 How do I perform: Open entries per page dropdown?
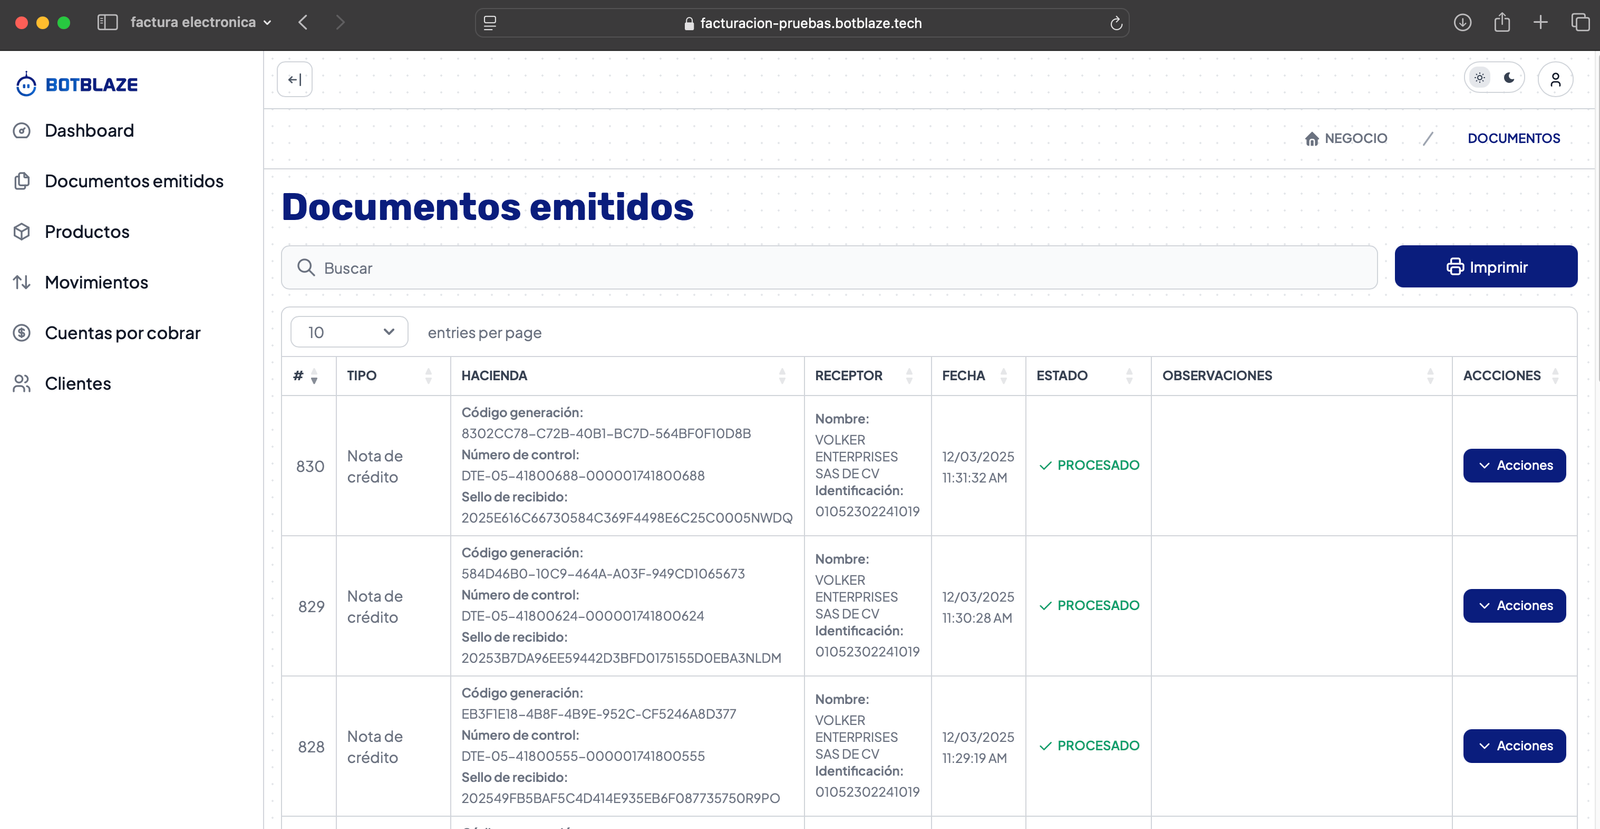pyautogui.click(x=349, y=332)
